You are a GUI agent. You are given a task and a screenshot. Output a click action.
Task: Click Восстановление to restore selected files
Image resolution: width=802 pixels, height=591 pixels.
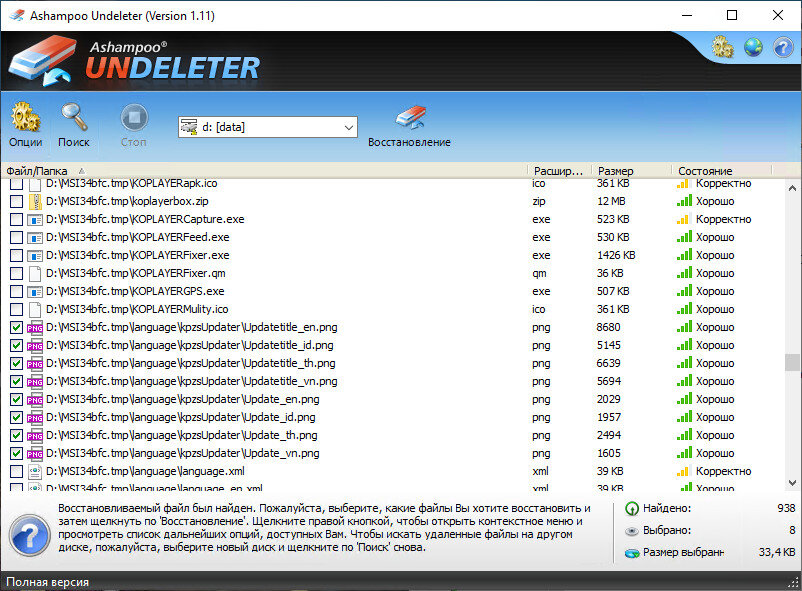pyautogui.click(x=409, y=126)
